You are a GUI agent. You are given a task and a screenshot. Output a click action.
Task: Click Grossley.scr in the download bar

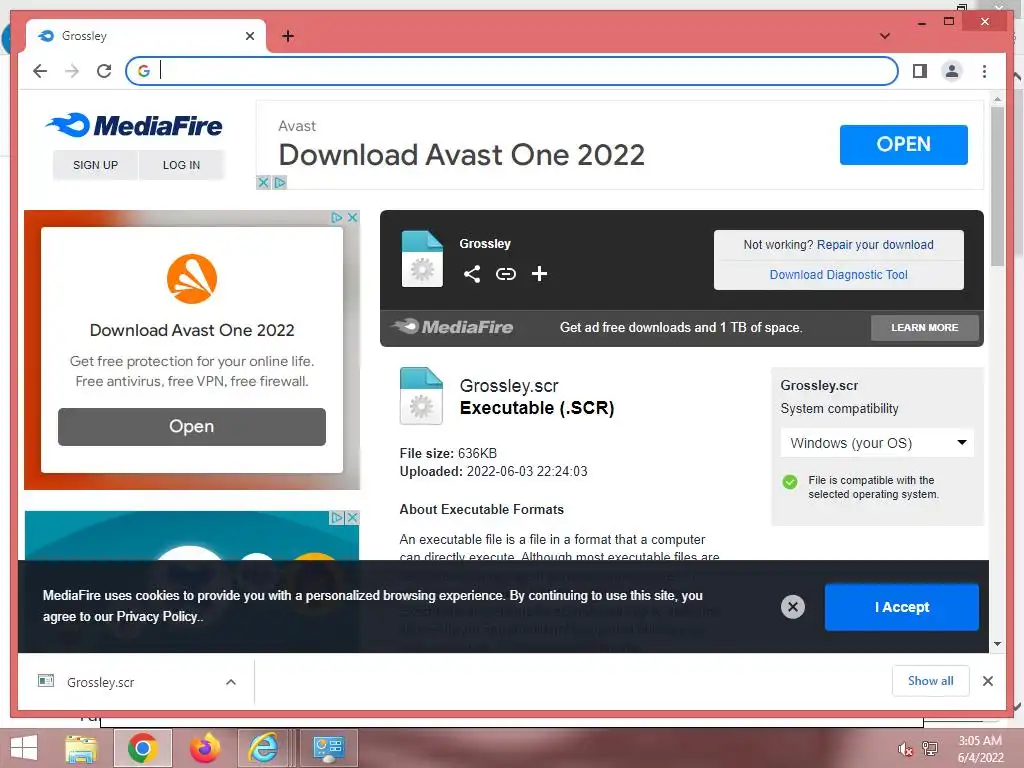101,682
